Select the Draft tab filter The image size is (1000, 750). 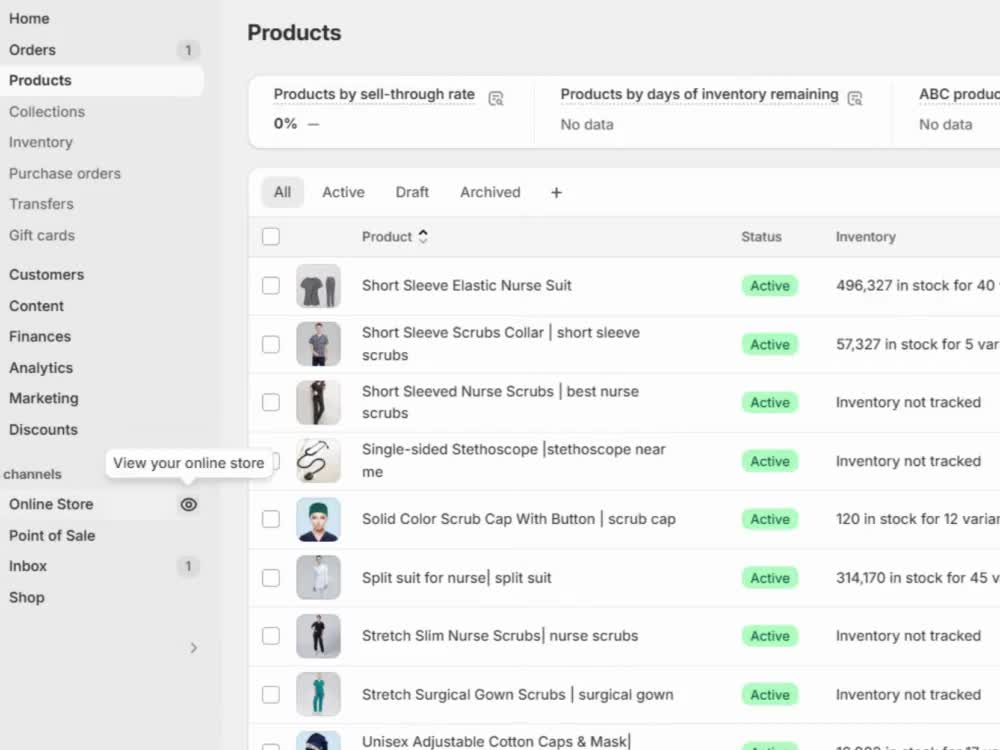pos(412,193)
